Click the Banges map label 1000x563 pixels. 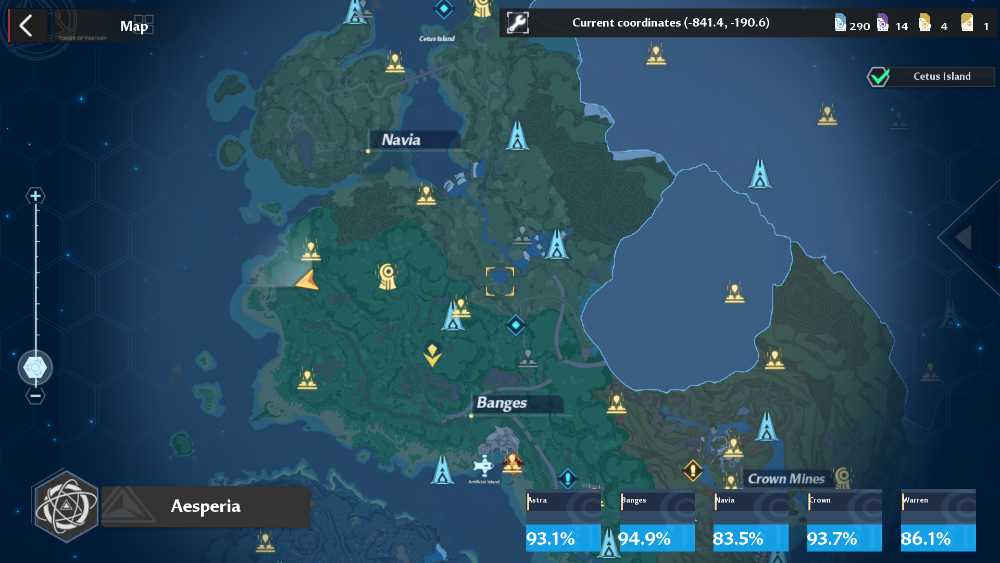(x=502, y=403)
